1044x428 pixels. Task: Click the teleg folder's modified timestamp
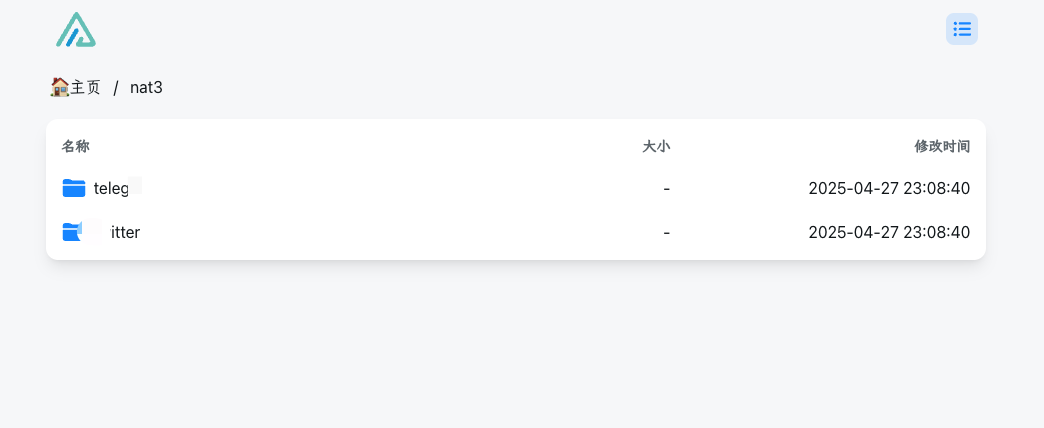889,188
